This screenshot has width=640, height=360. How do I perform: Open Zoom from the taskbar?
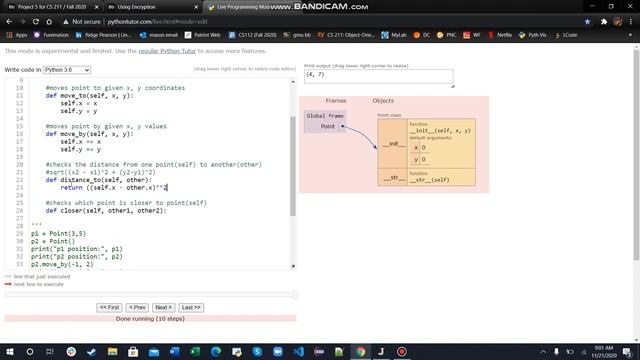pyautogui.click(x=278, y=351)
